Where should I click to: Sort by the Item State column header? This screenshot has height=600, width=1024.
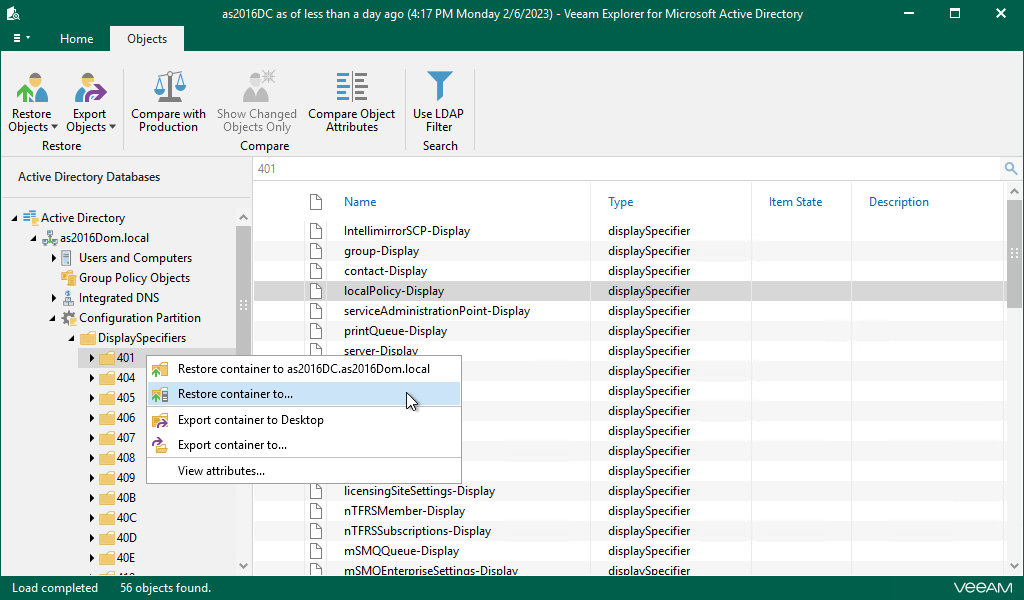click(795, 202)
